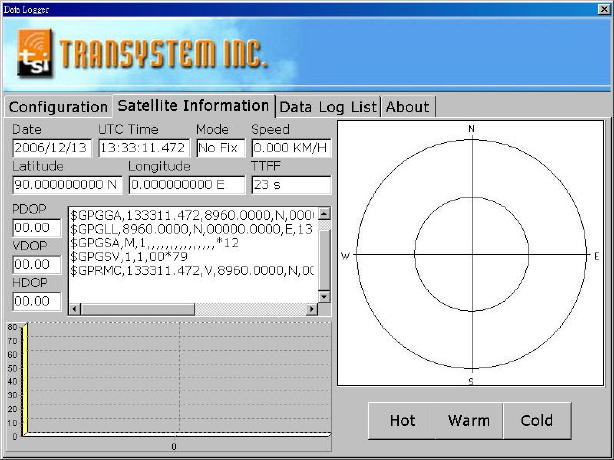614x460 pixels.
Task: Click the Warm start button
Action: (469, 420)
